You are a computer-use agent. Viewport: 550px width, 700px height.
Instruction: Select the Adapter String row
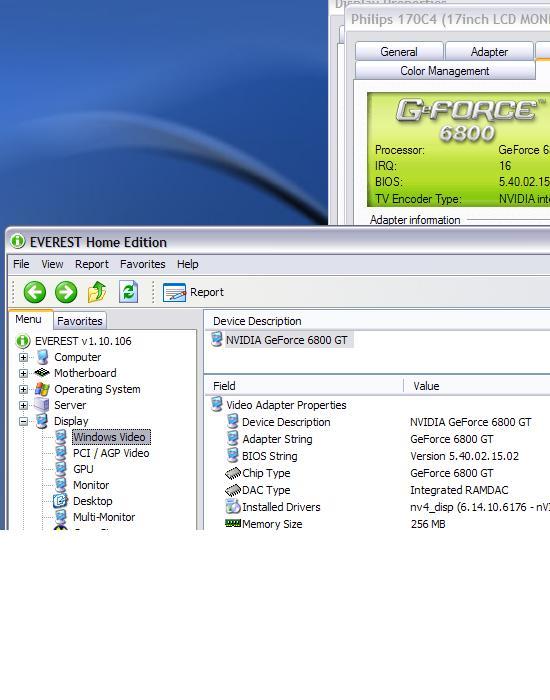click(277, 439)
